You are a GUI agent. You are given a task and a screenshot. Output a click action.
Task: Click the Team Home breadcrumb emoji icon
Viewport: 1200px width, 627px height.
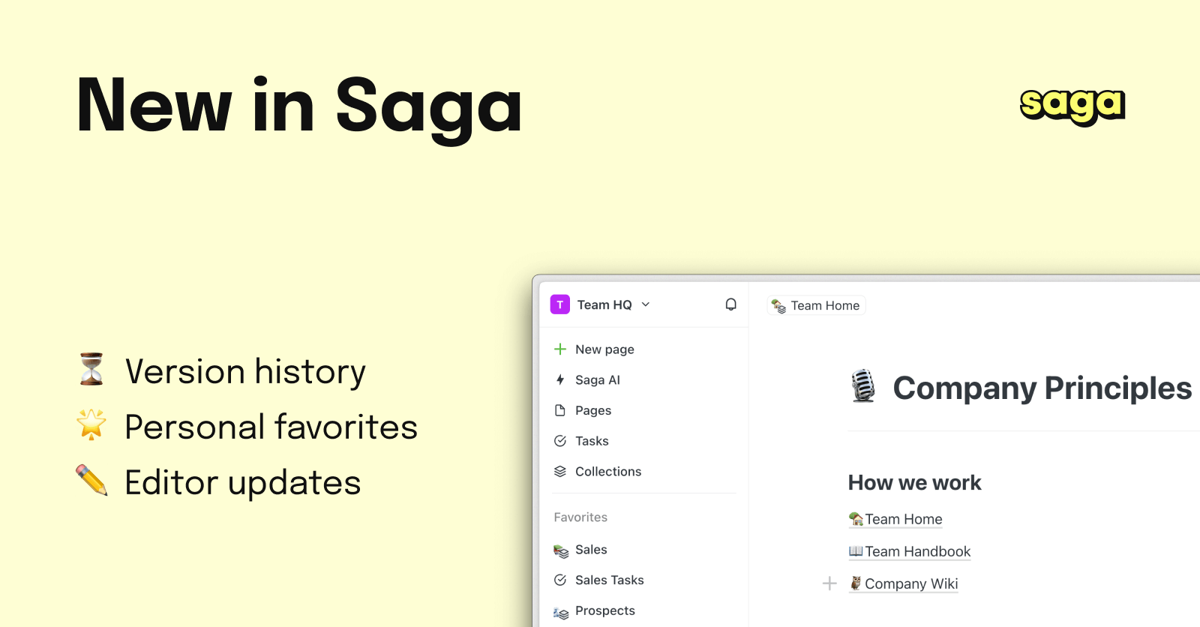(778, 306)
